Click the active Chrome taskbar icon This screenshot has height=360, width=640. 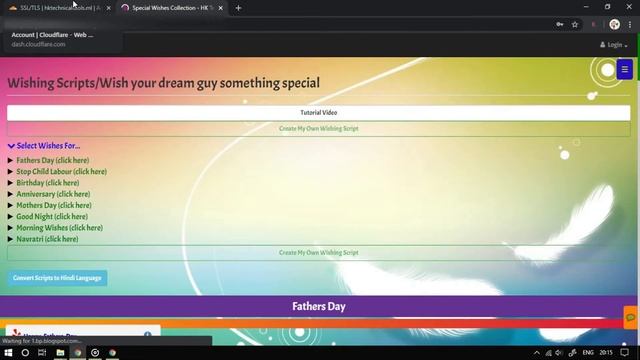tap(78, 353)
